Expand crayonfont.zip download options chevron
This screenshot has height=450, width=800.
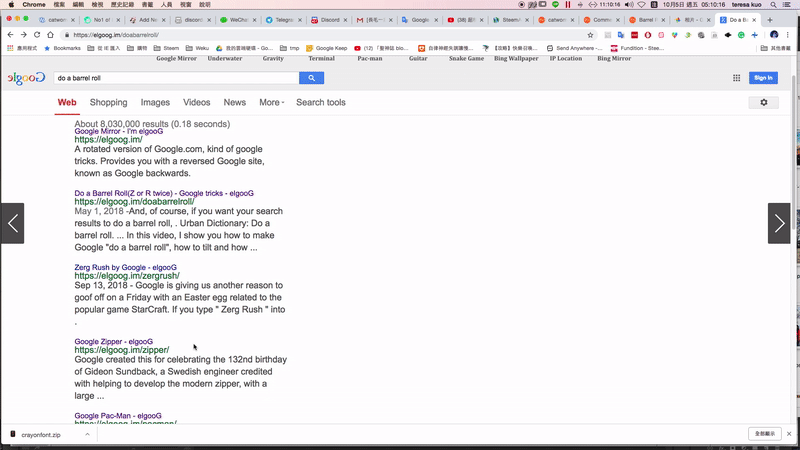point(87,434)
